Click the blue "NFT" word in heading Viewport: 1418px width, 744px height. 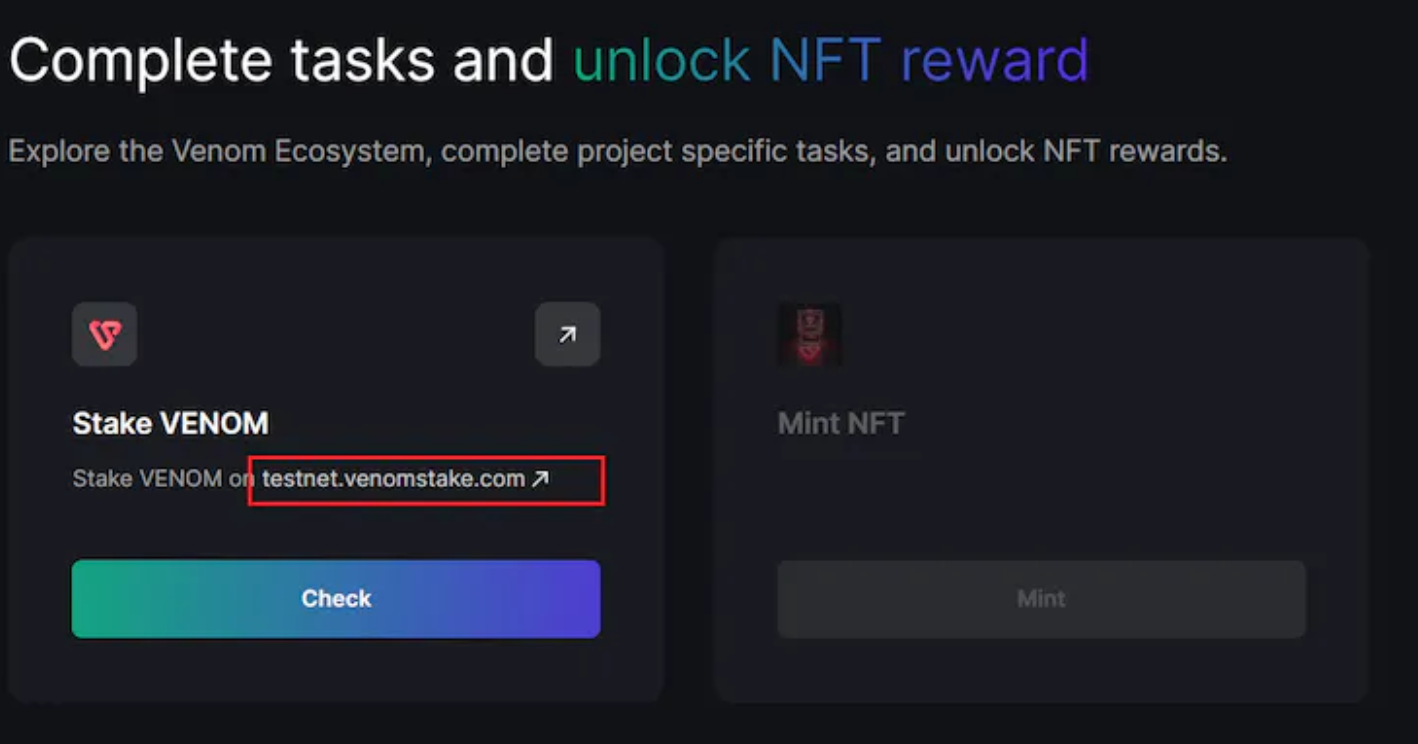tap(825, 60)
